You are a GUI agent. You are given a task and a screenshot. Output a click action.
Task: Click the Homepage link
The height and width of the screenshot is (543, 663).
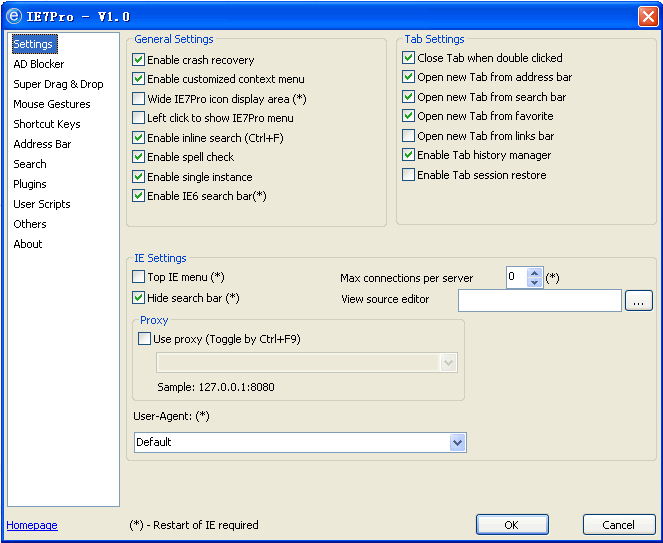32,525
